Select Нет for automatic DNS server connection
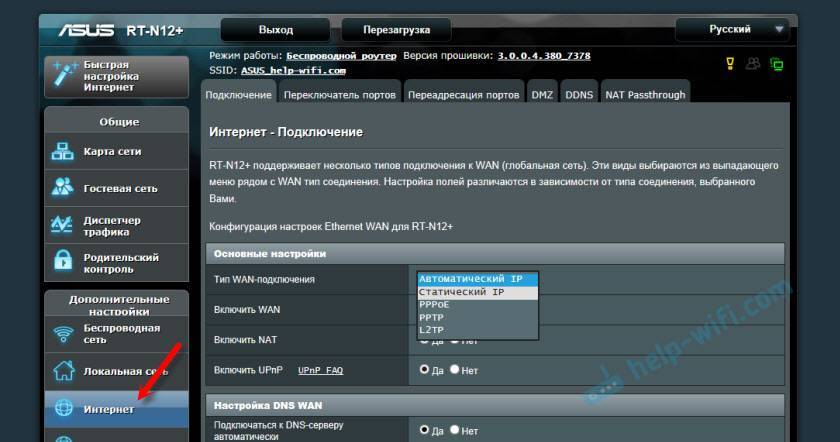This screenshot has height=442, width=840. pos(454,431)
